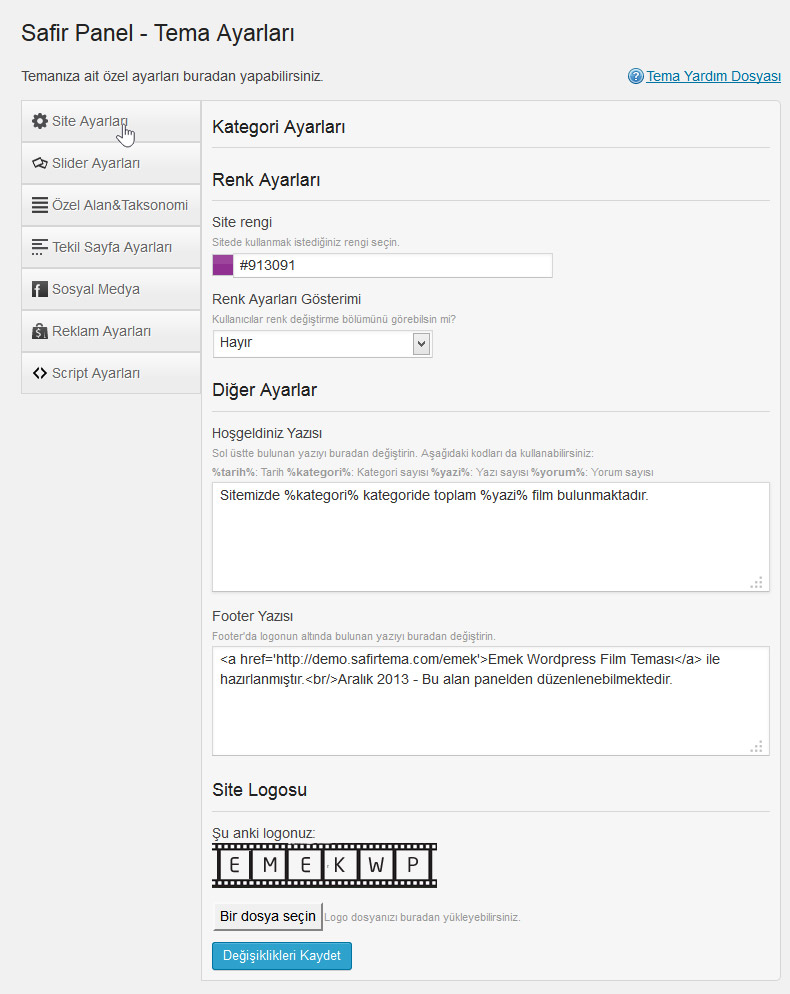Screen dimensions: 790x994
Task: Go to the Script Ayarları tab
Action: (x=111, y=373)
